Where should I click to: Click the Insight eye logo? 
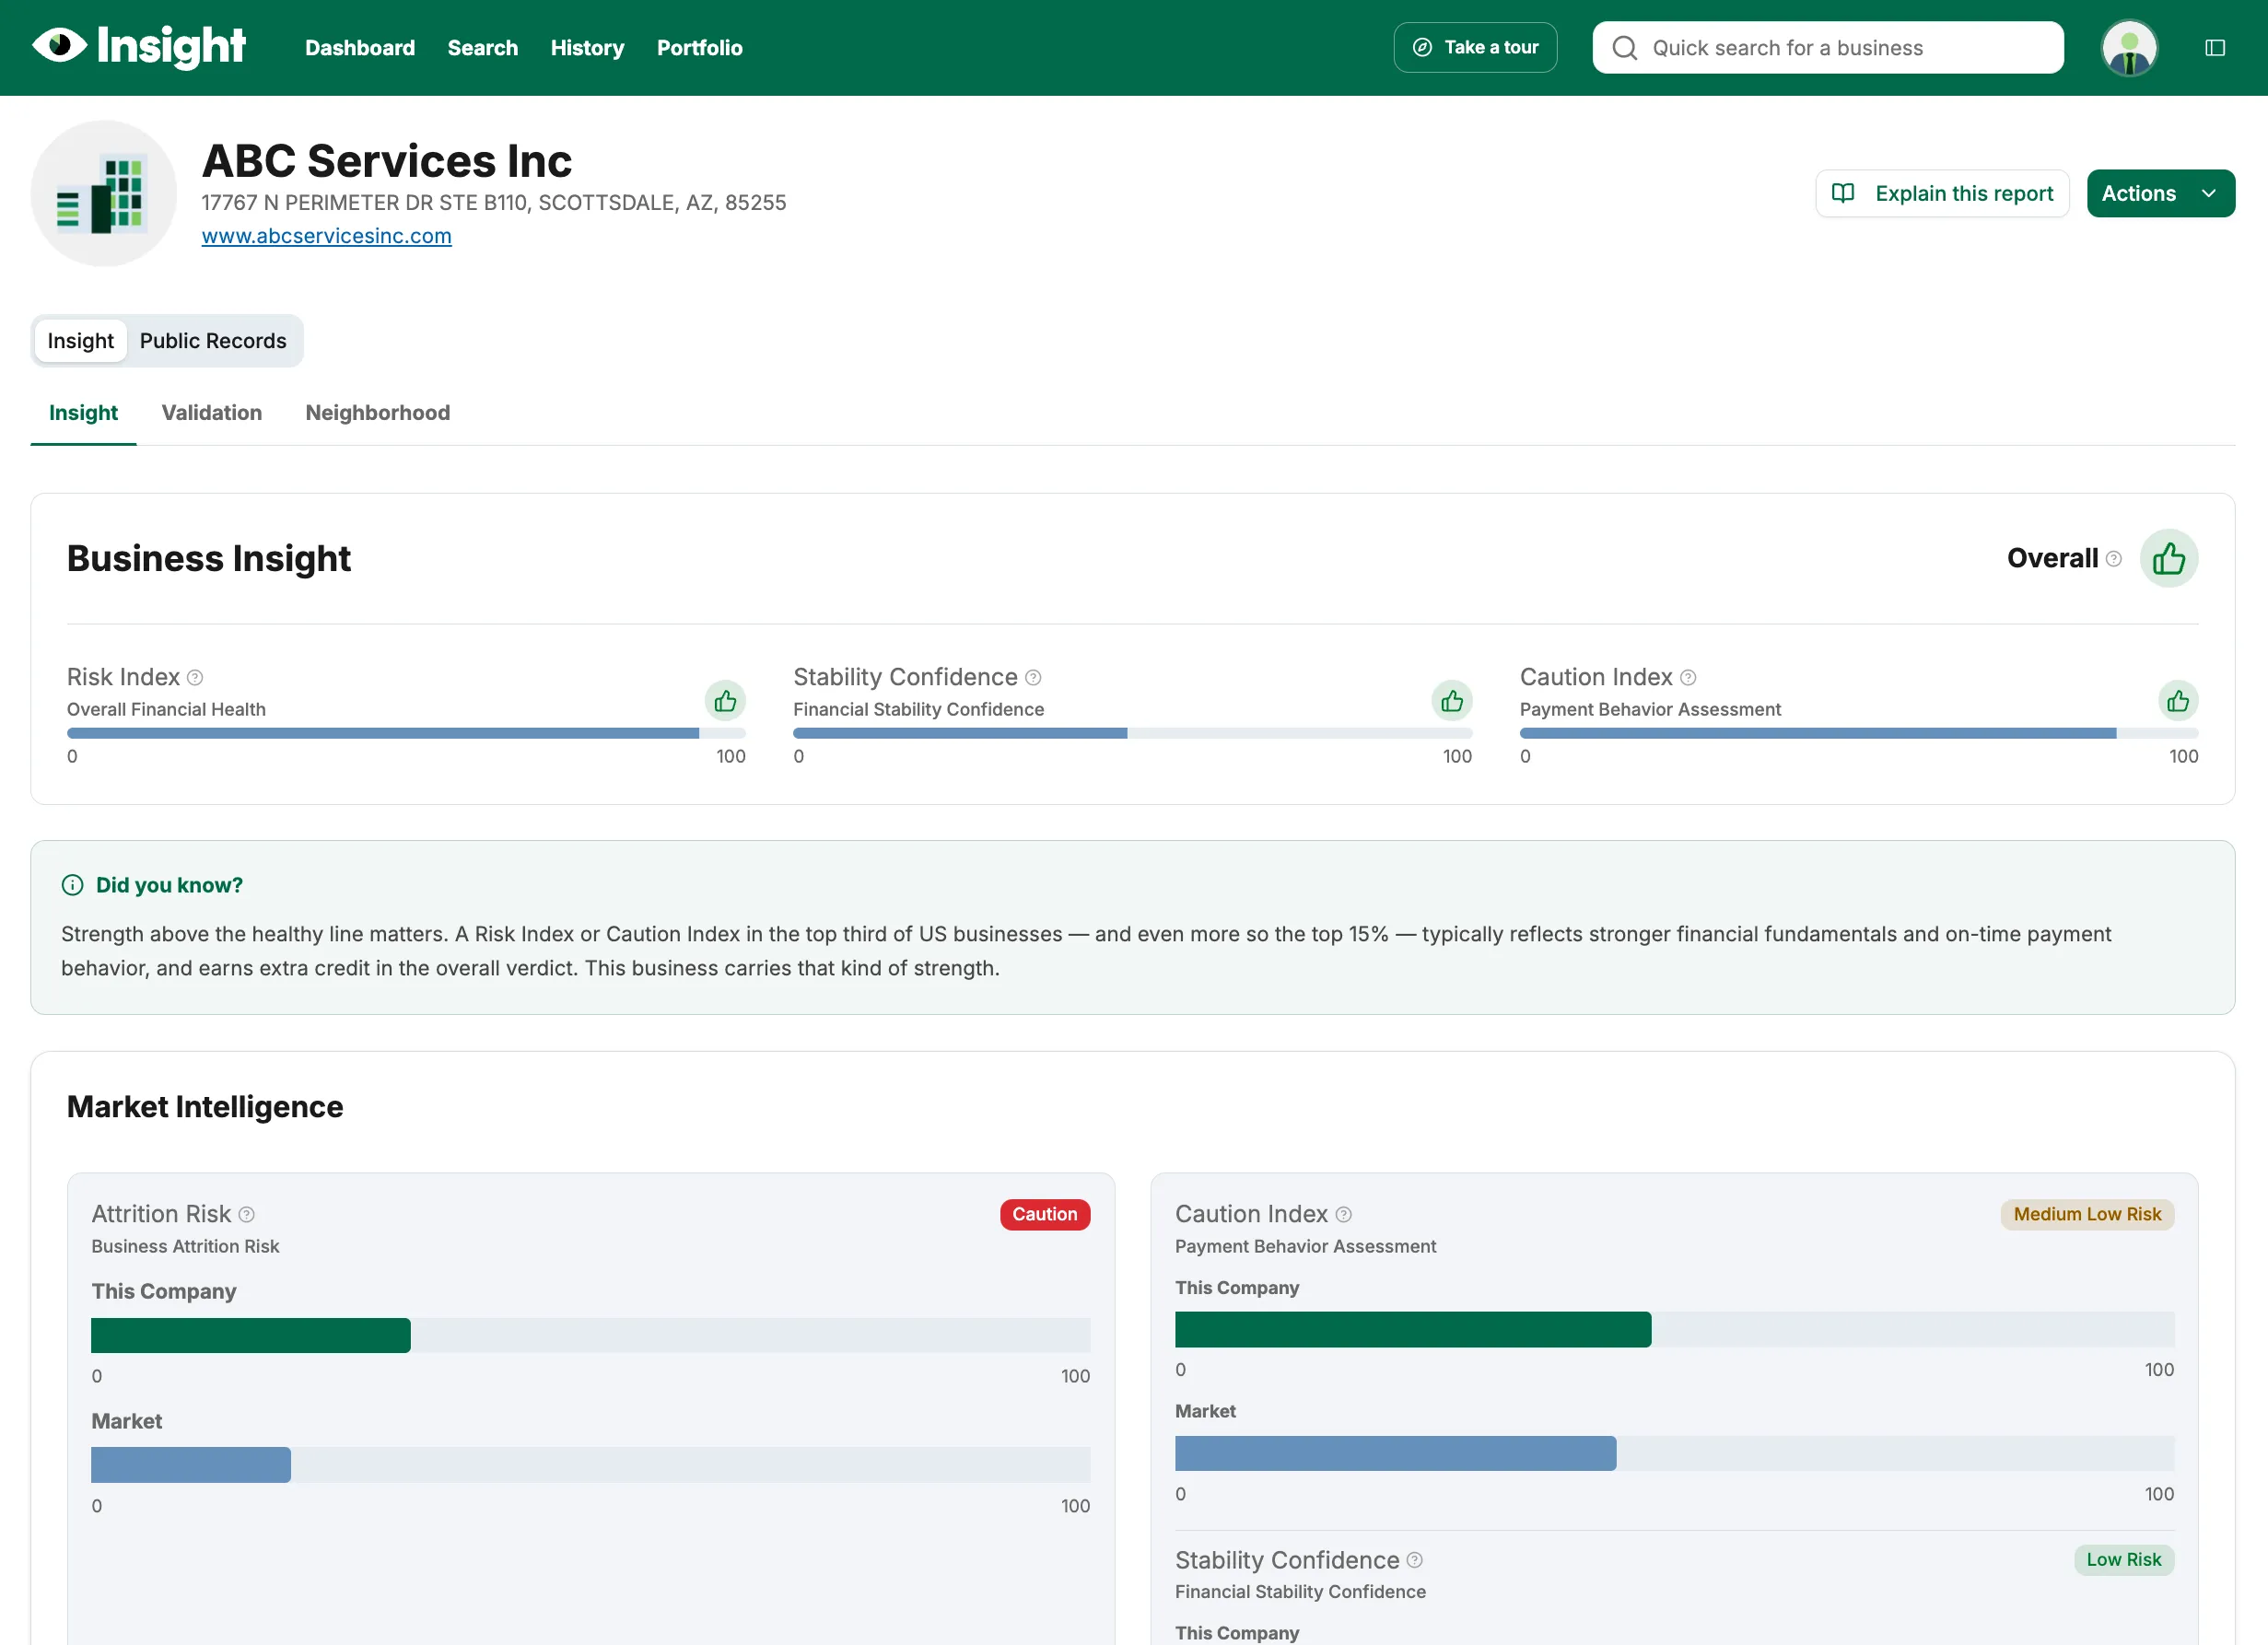pos(138,46)
